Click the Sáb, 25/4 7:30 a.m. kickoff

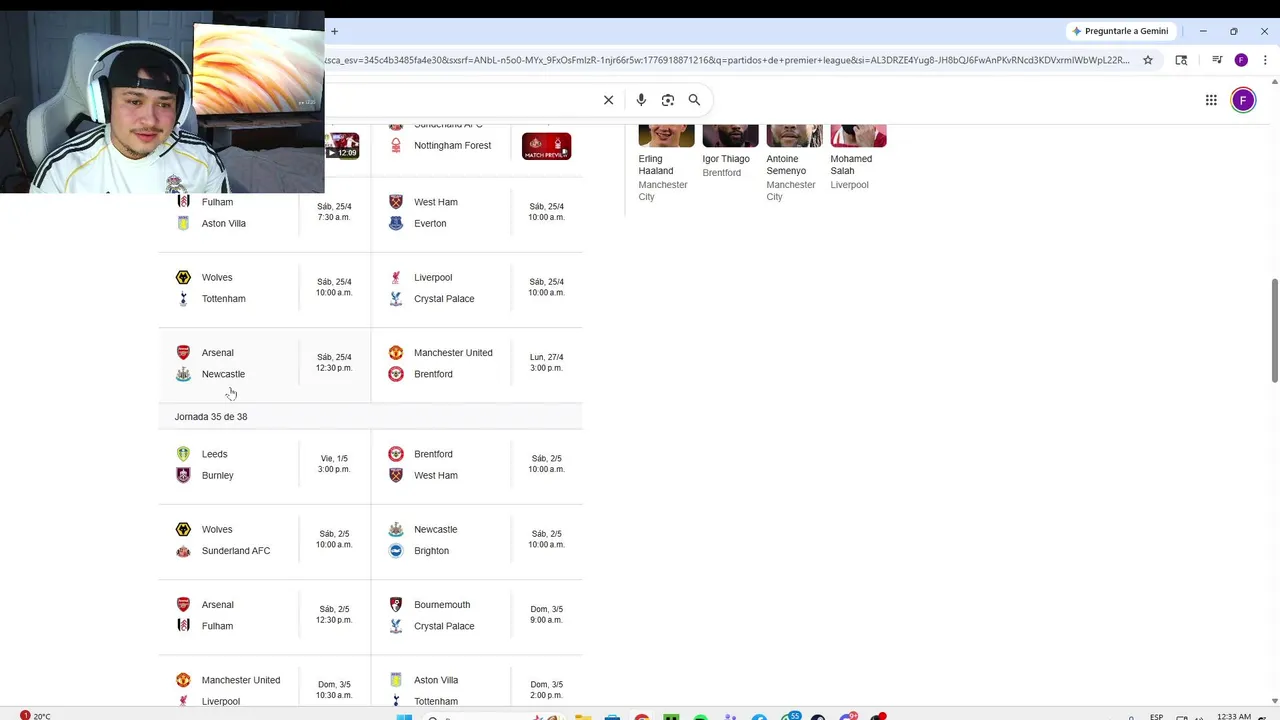click(x=334, y=212)
